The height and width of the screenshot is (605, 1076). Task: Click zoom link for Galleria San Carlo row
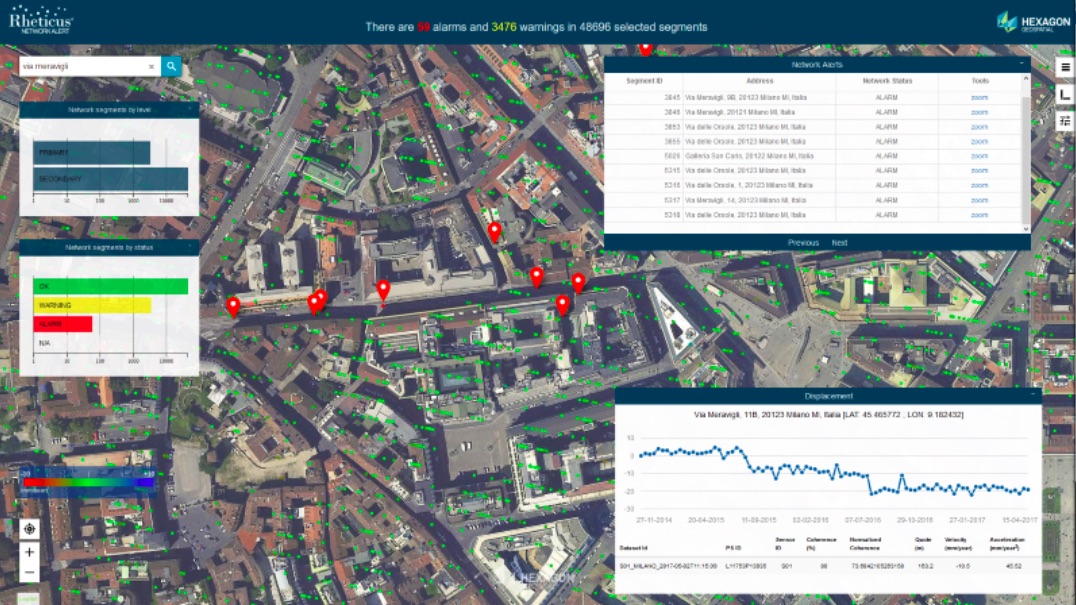pyautogui.click(x=979, y=156)
